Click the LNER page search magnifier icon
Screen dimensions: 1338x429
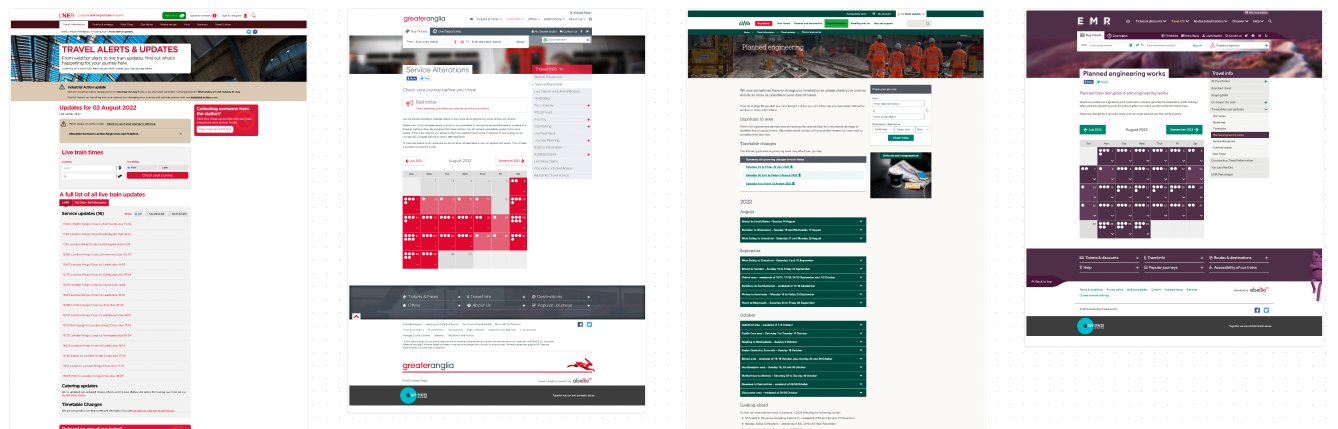coord(253,15)
